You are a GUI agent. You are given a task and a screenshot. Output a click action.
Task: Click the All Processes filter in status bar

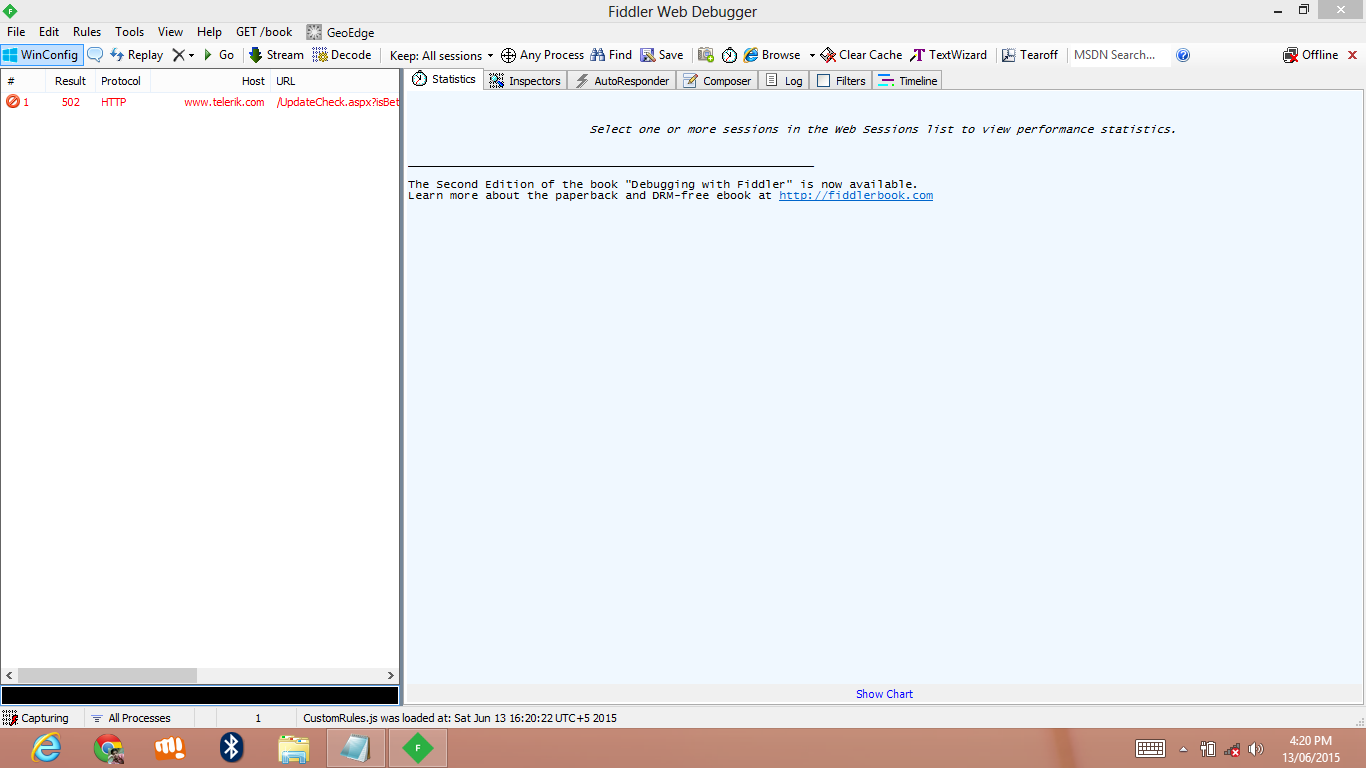pyautogui.click(x=131, y=718)
